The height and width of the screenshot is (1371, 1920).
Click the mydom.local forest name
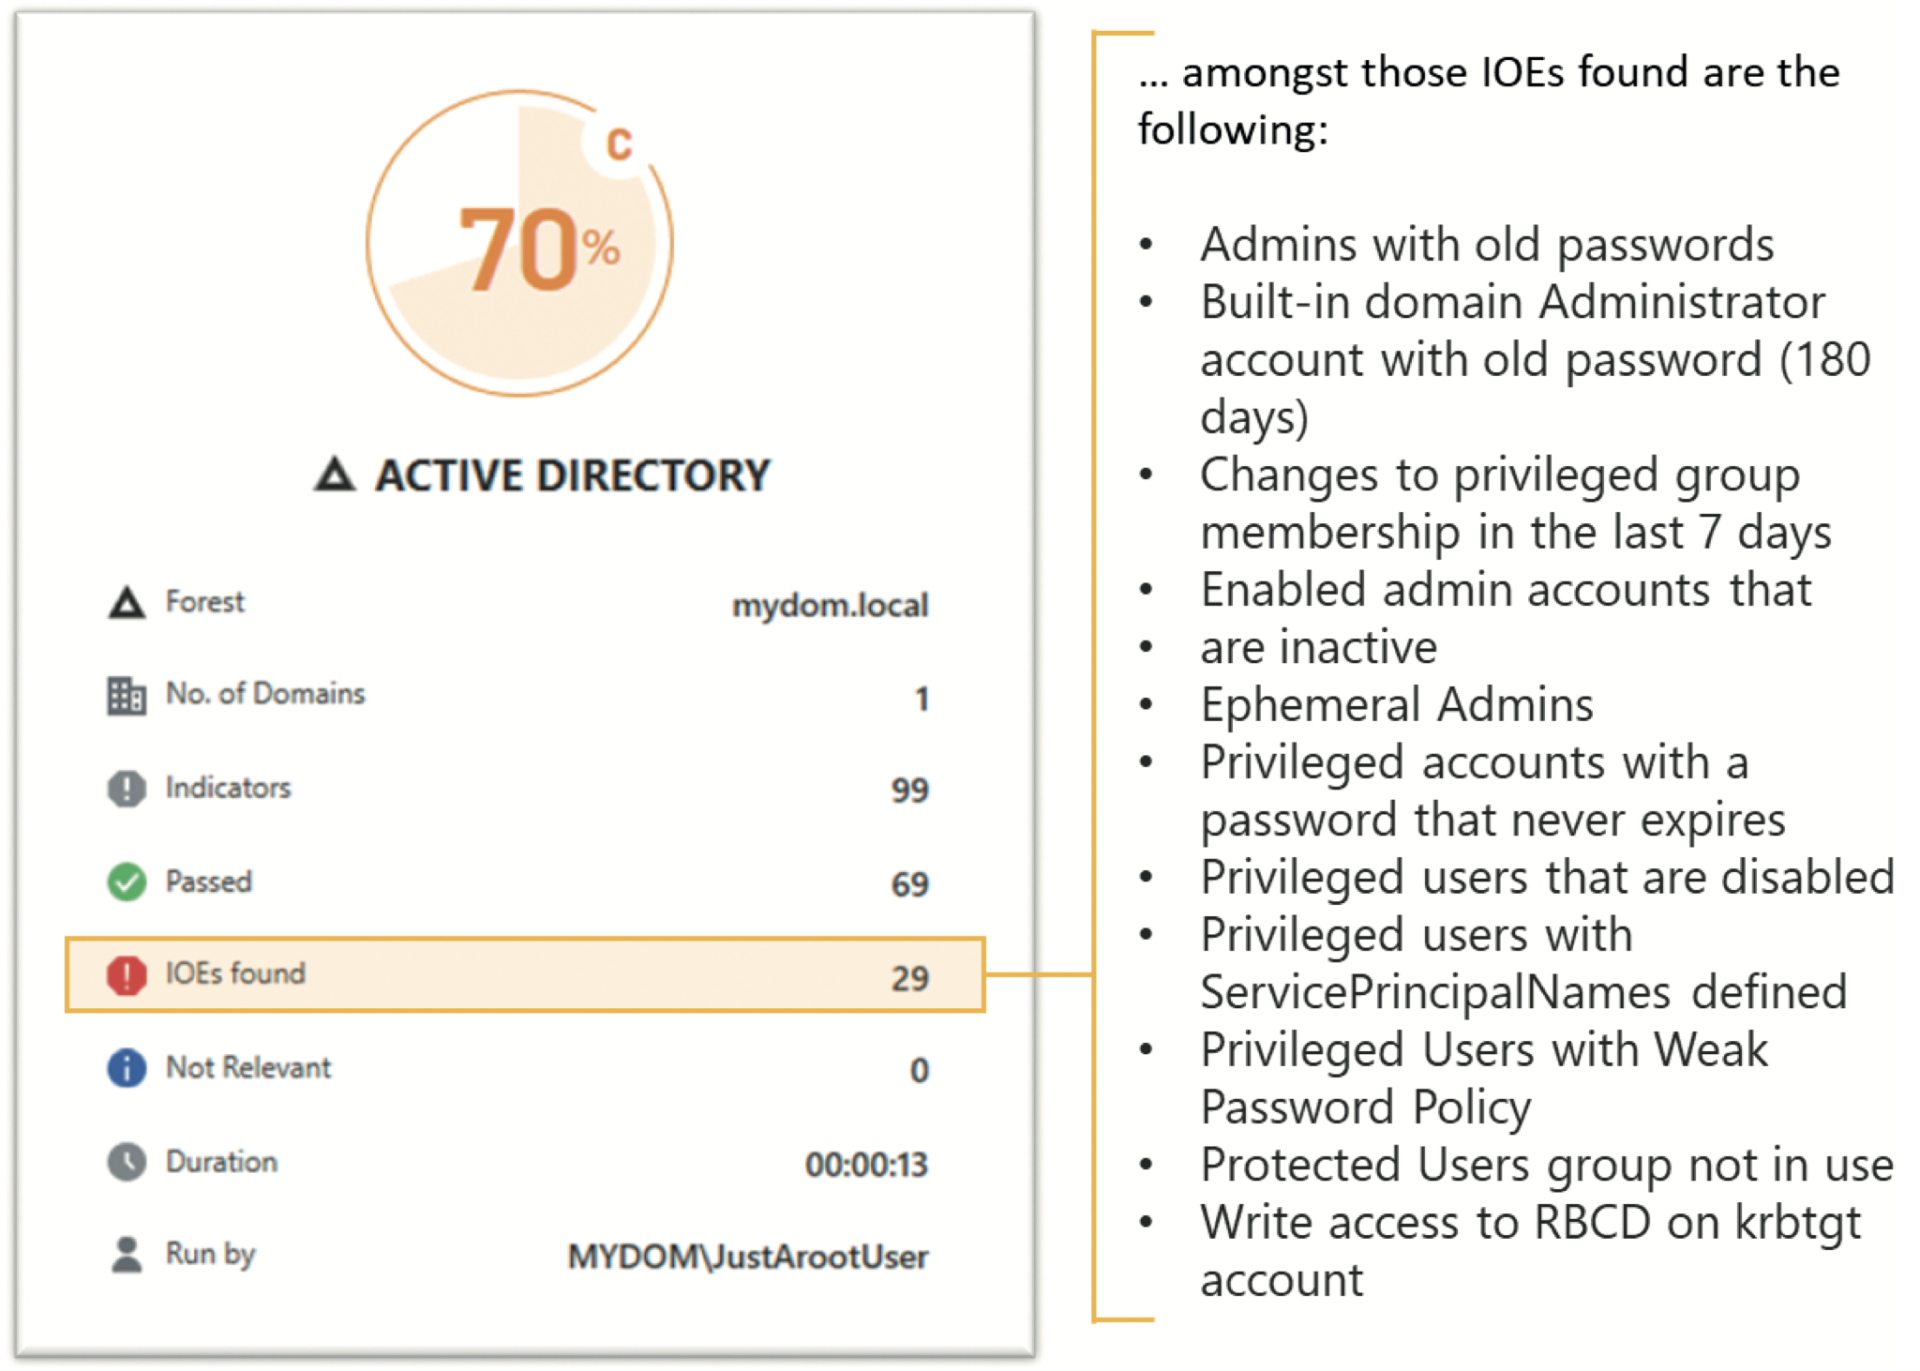coord(831,603)
